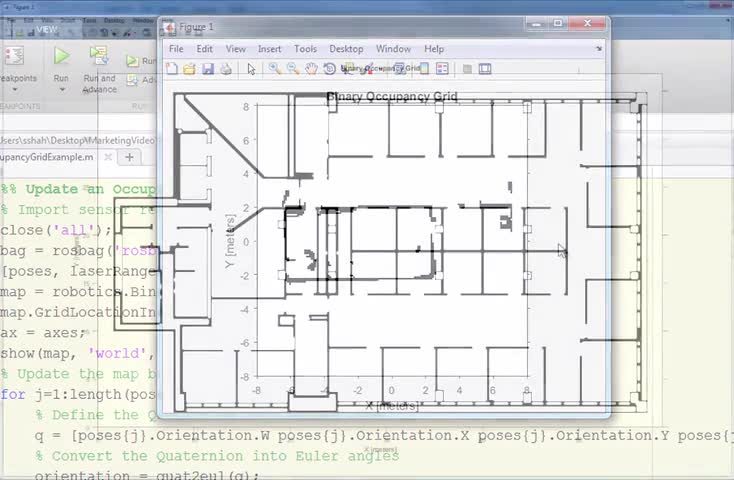
Task: Select the Edit Plot arrow tool
Action: tap(251, 69)
